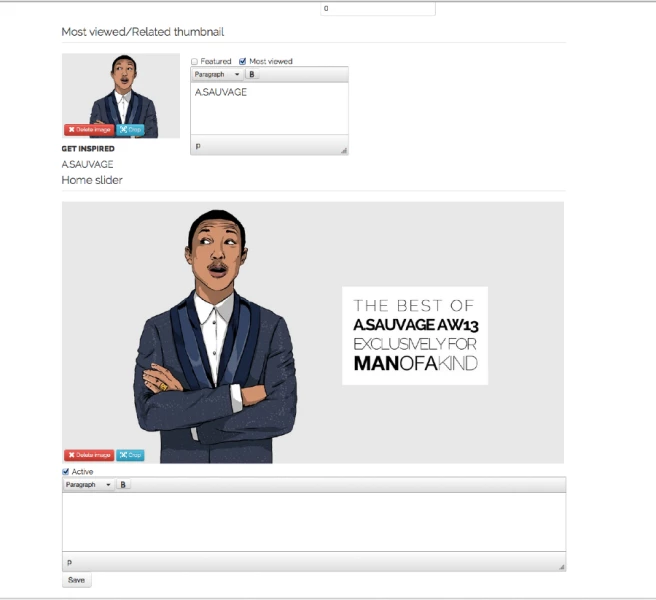
Task: Untick the Most viewed checkbox
Action: [x=242, y=62]
